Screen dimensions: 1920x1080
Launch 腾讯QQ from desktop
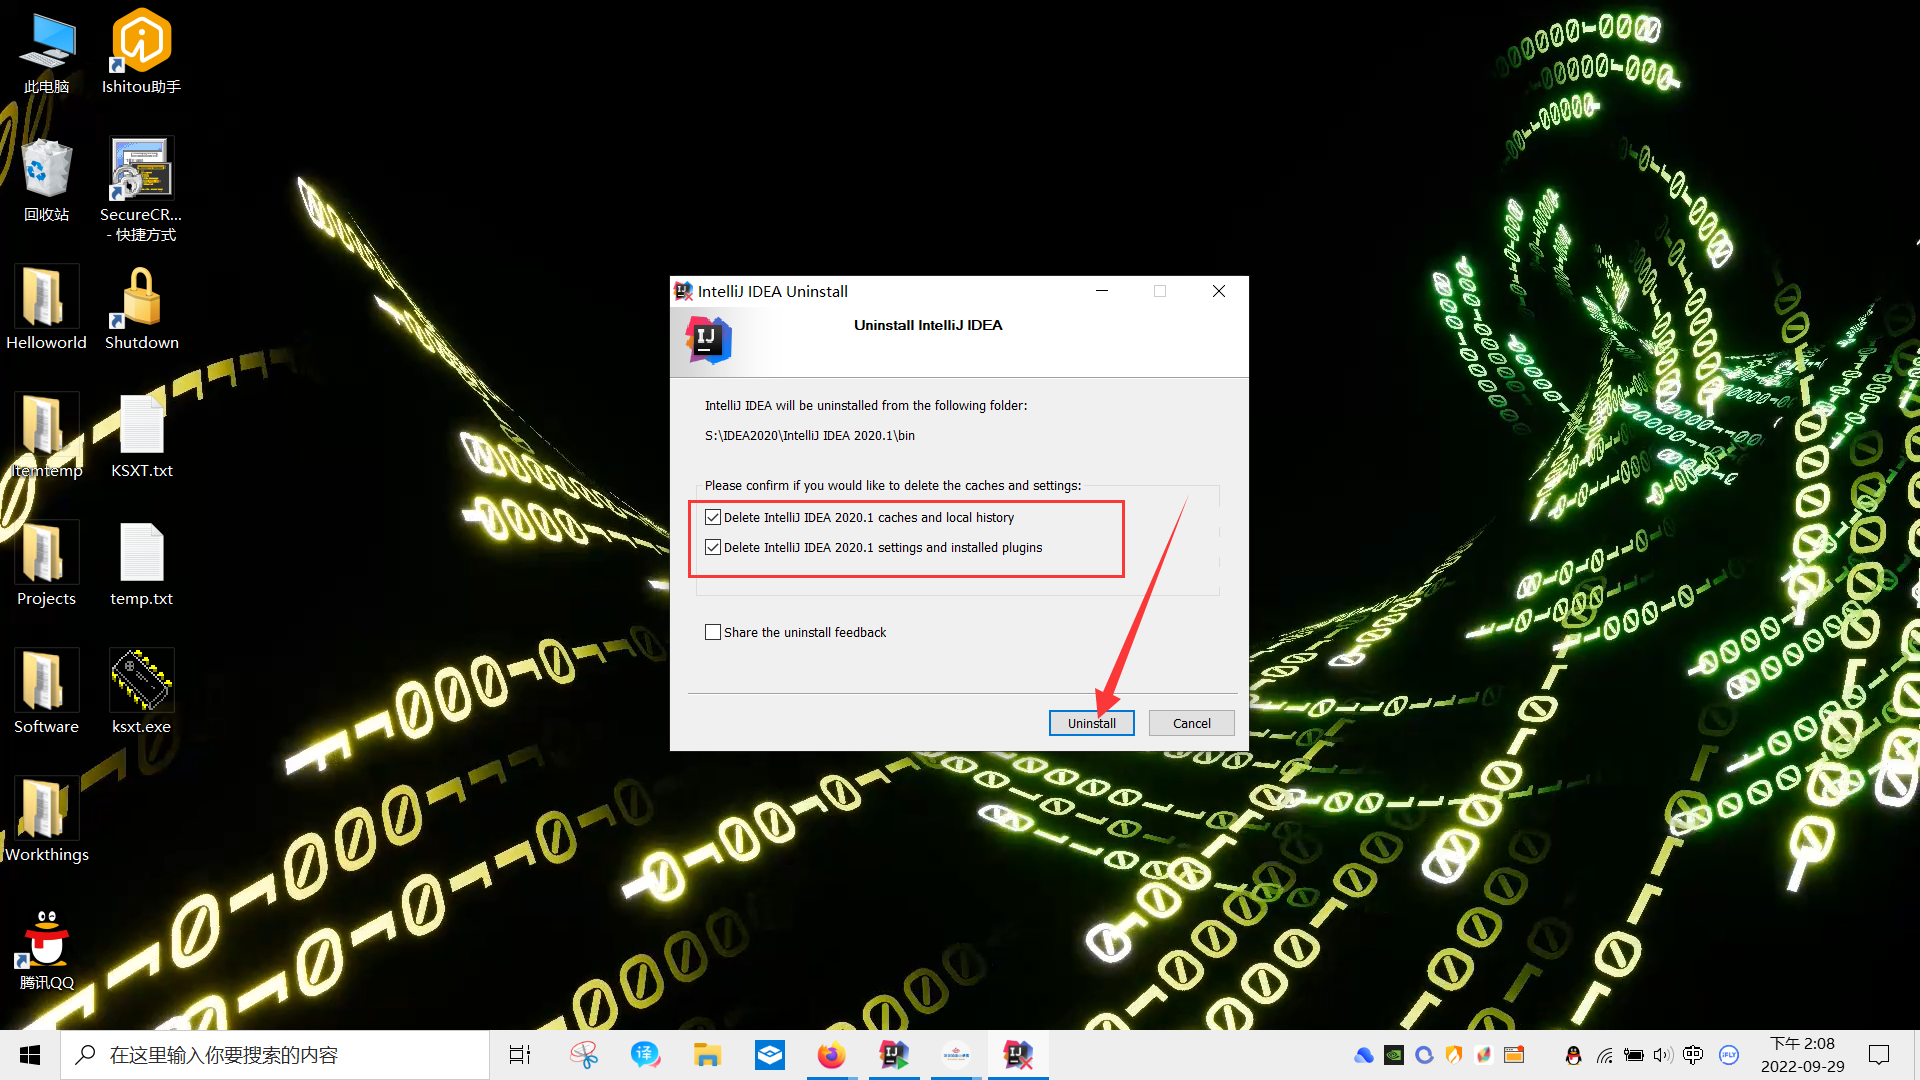click(46, 939)
